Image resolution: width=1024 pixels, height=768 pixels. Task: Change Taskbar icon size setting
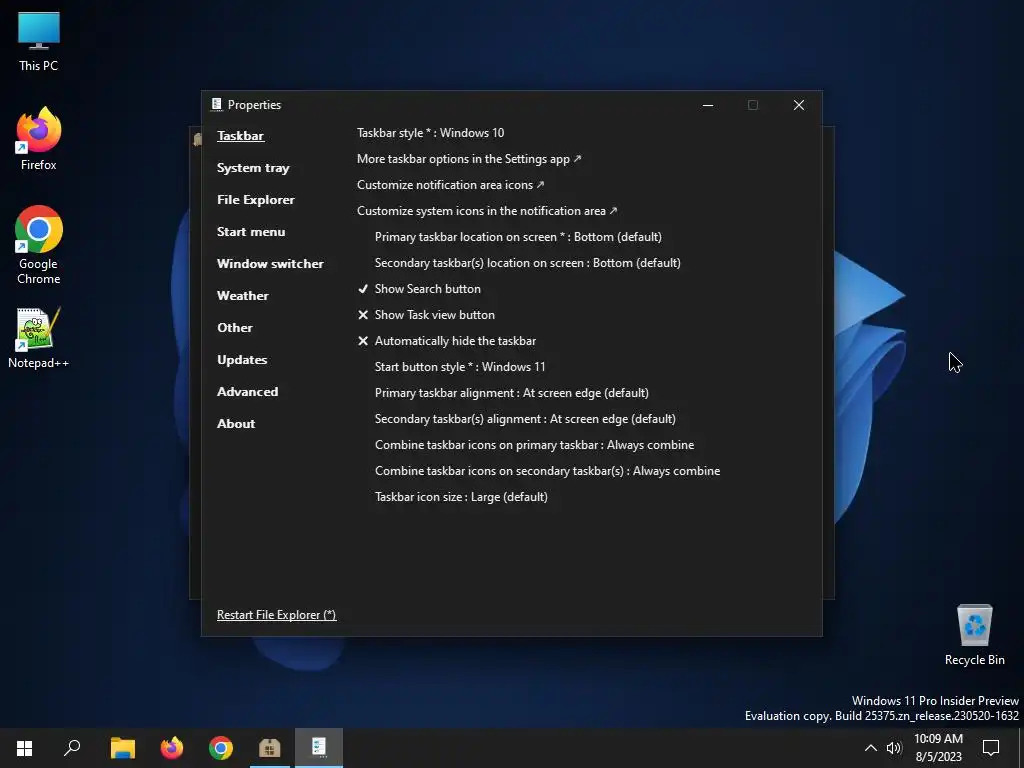click(461, 497)
